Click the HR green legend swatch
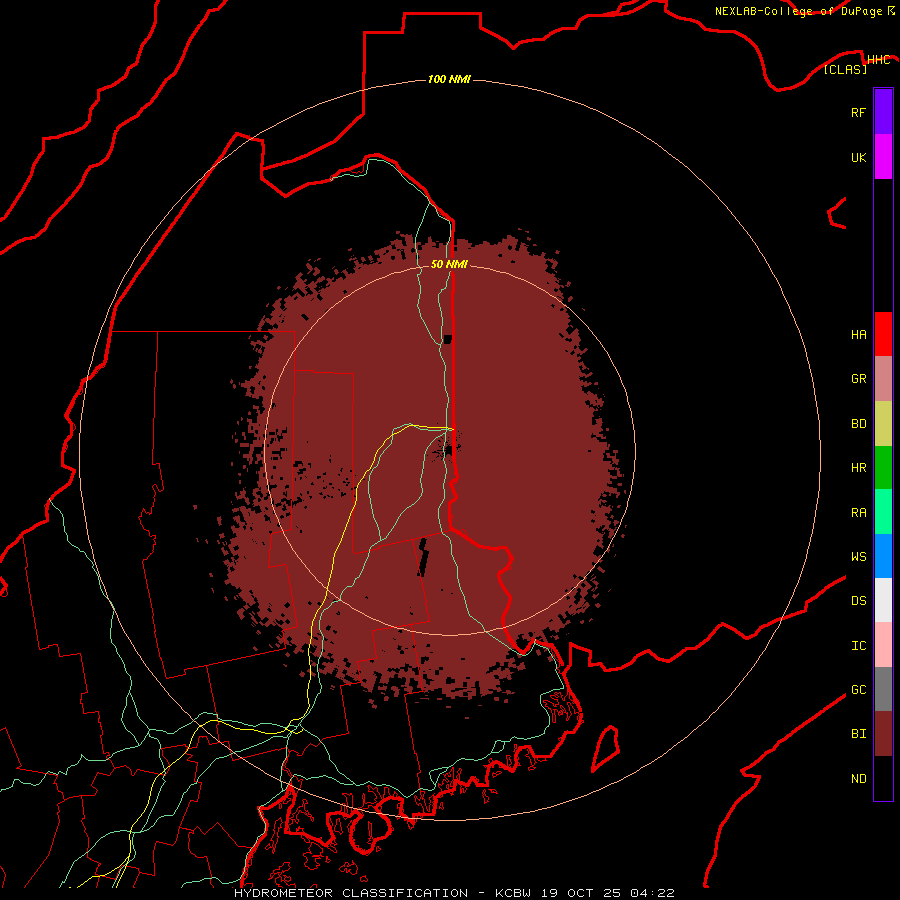This screenshot has width=900, height=900. (x=883, y=468)
